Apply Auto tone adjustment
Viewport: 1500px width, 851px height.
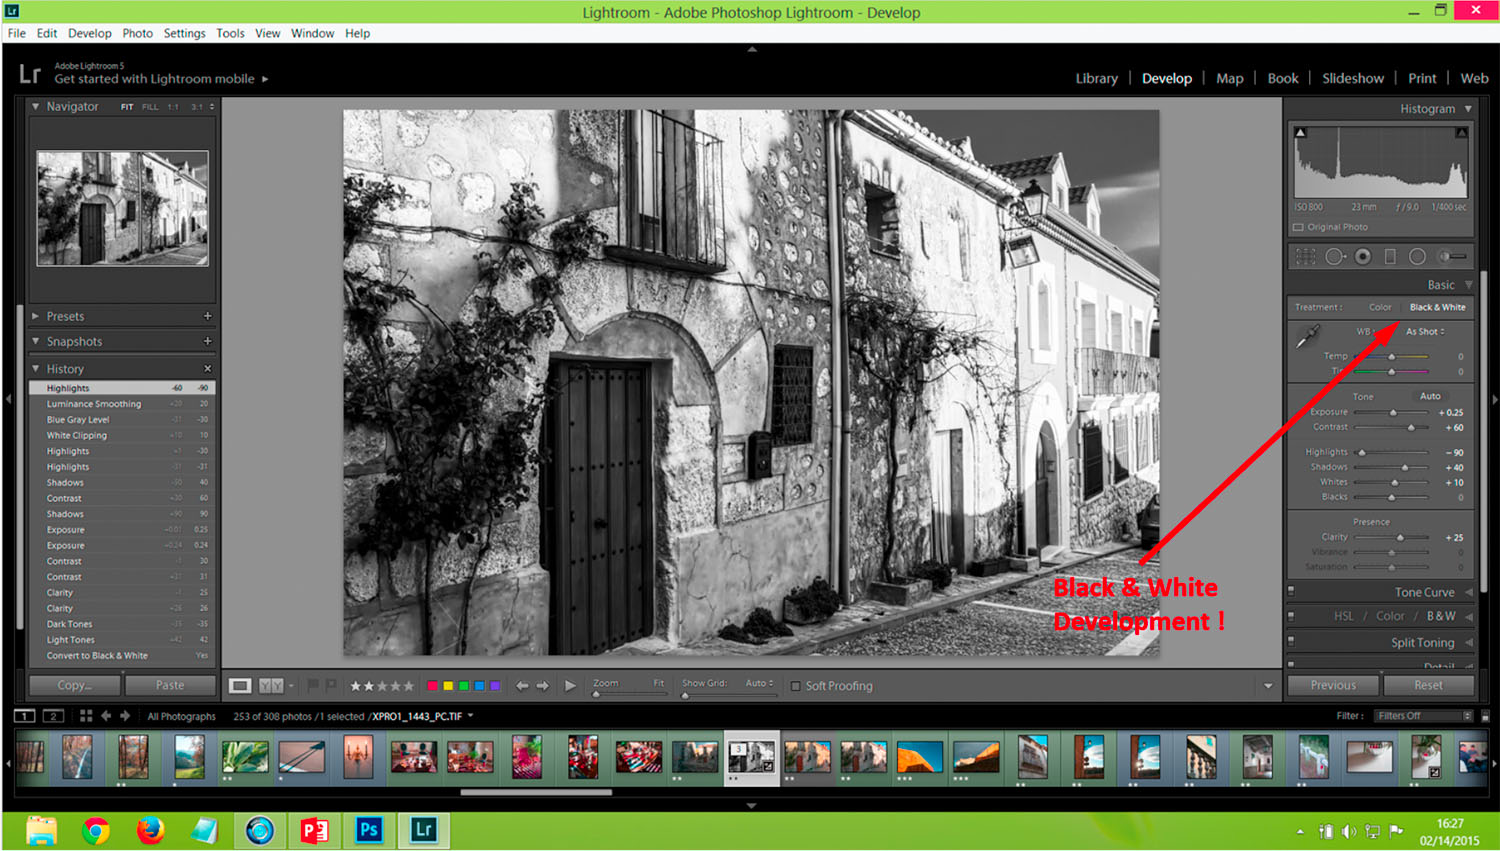point(1430,396)
